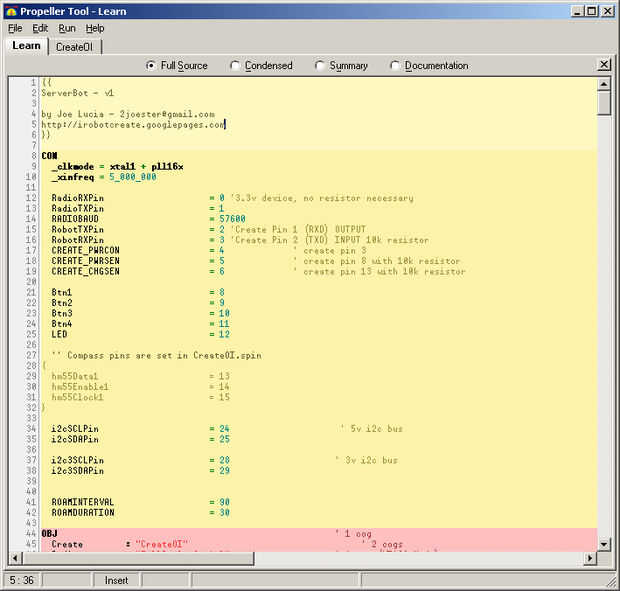Select the Learn tab

(26, 46)
